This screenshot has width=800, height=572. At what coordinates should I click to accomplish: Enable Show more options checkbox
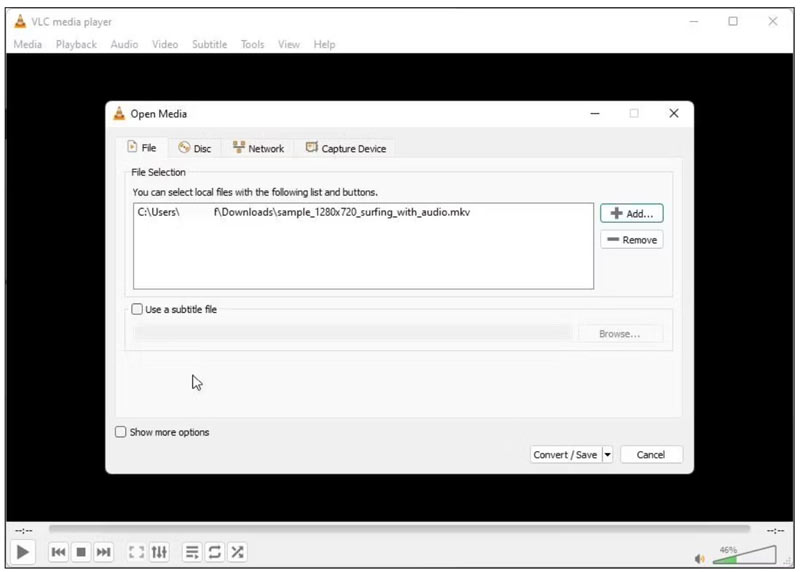(120, 432)
